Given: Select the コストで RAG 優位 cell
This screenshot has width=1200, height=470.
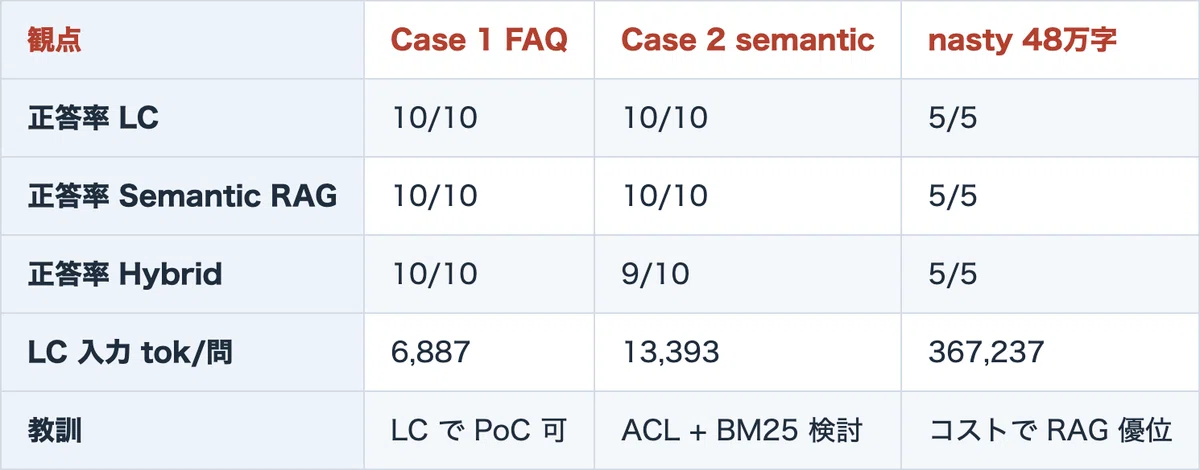Looking at the screenshot, I should [1050, 431].
